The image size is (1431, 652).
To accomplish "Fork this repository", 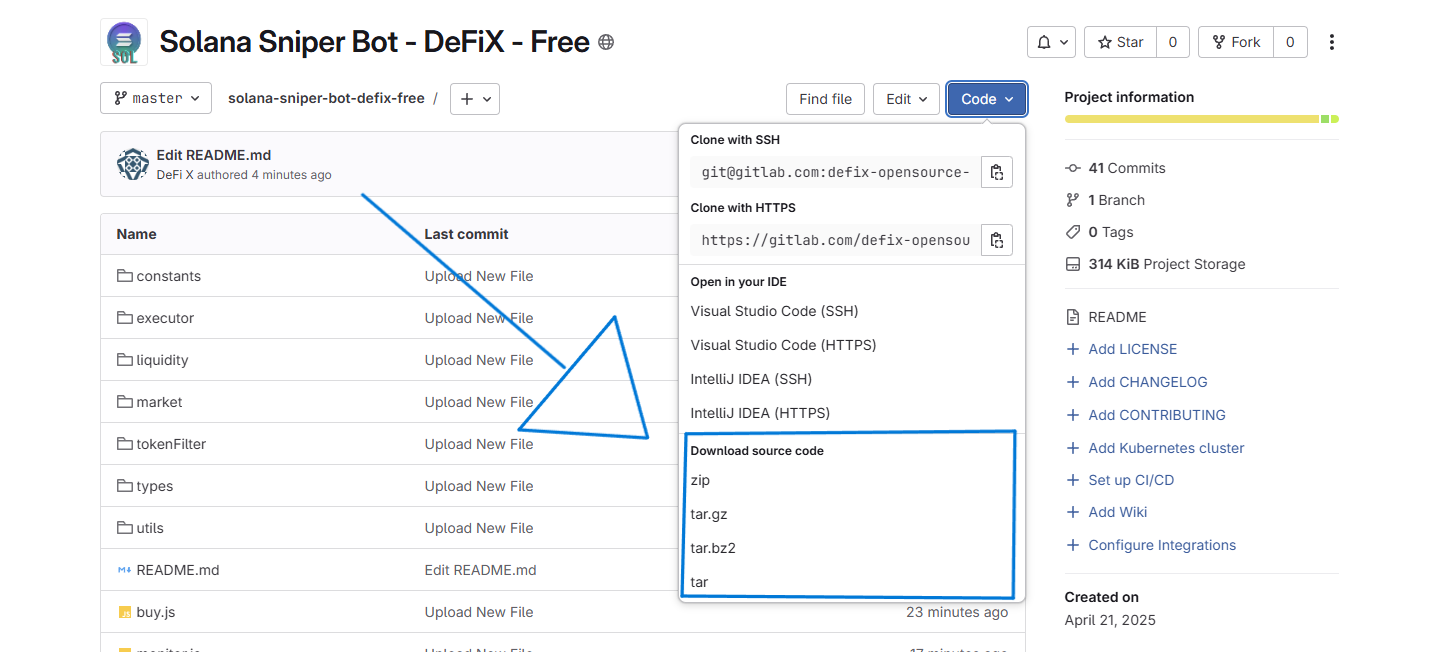I will [1235, 42].
